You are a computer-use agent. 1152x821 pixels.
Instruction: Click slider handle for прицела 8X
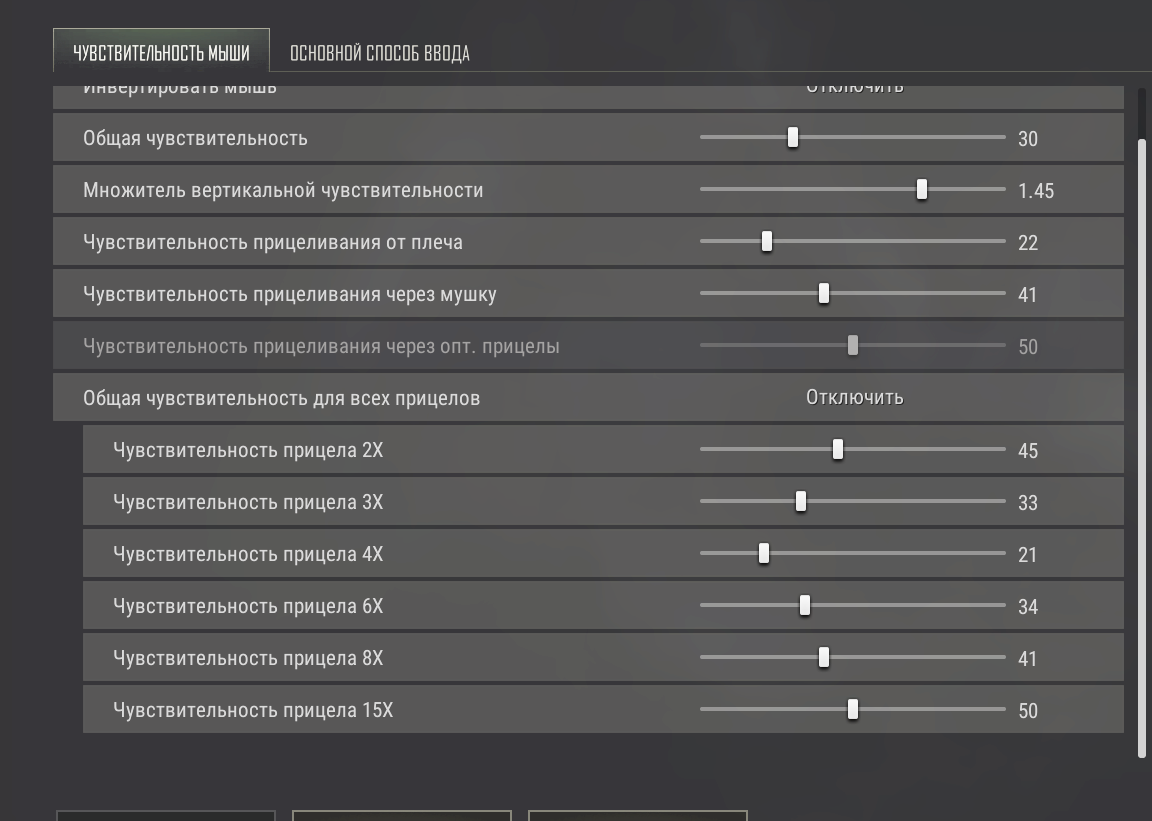tap(824, 657)
